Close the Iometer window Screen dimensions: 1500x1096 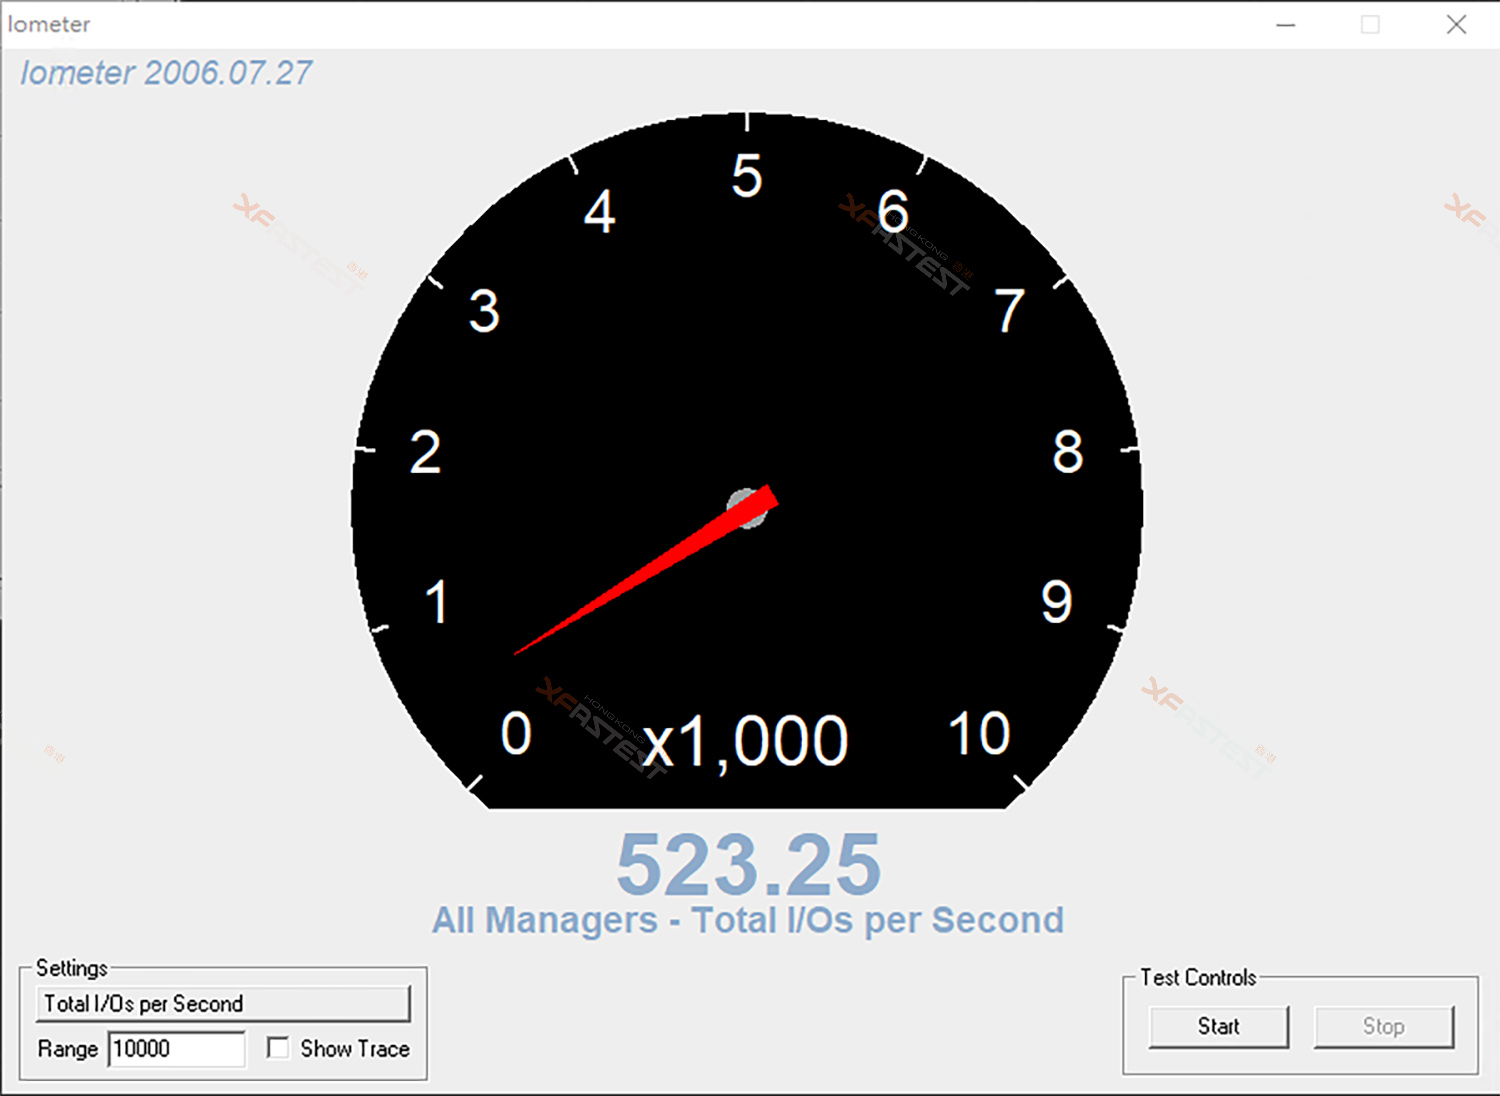pyautogui.click(x=1456, y=25)
